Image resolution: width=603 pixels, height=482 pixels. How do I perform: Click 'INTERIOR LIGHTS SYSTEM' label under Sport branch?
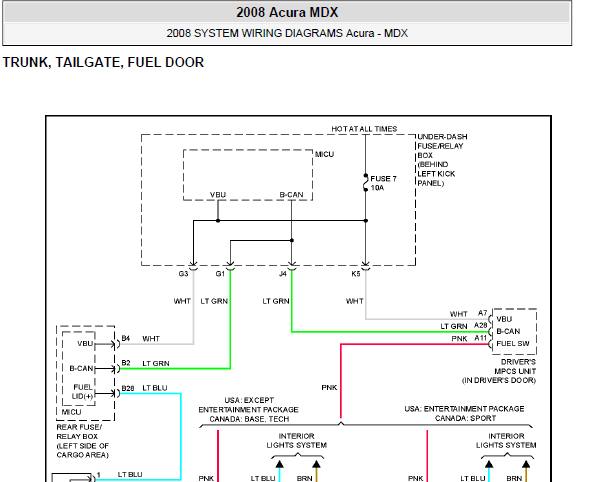click(x=506, y=440)
